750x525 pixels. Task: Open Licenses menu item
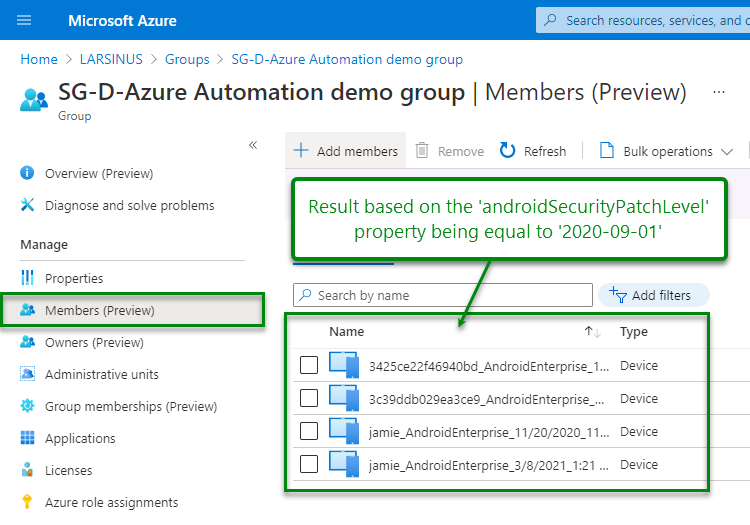coord(68,470)
